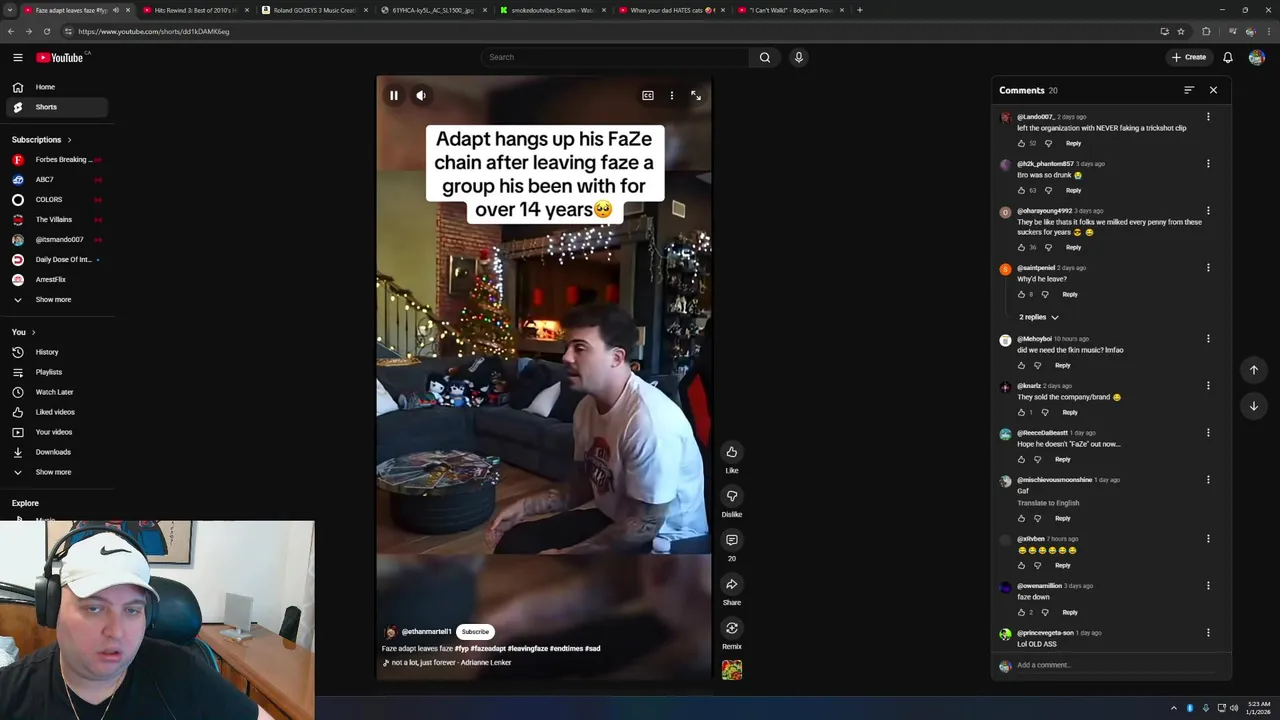
Task: Open The Villains subscription channel
Action: click(x=55, y=220)
